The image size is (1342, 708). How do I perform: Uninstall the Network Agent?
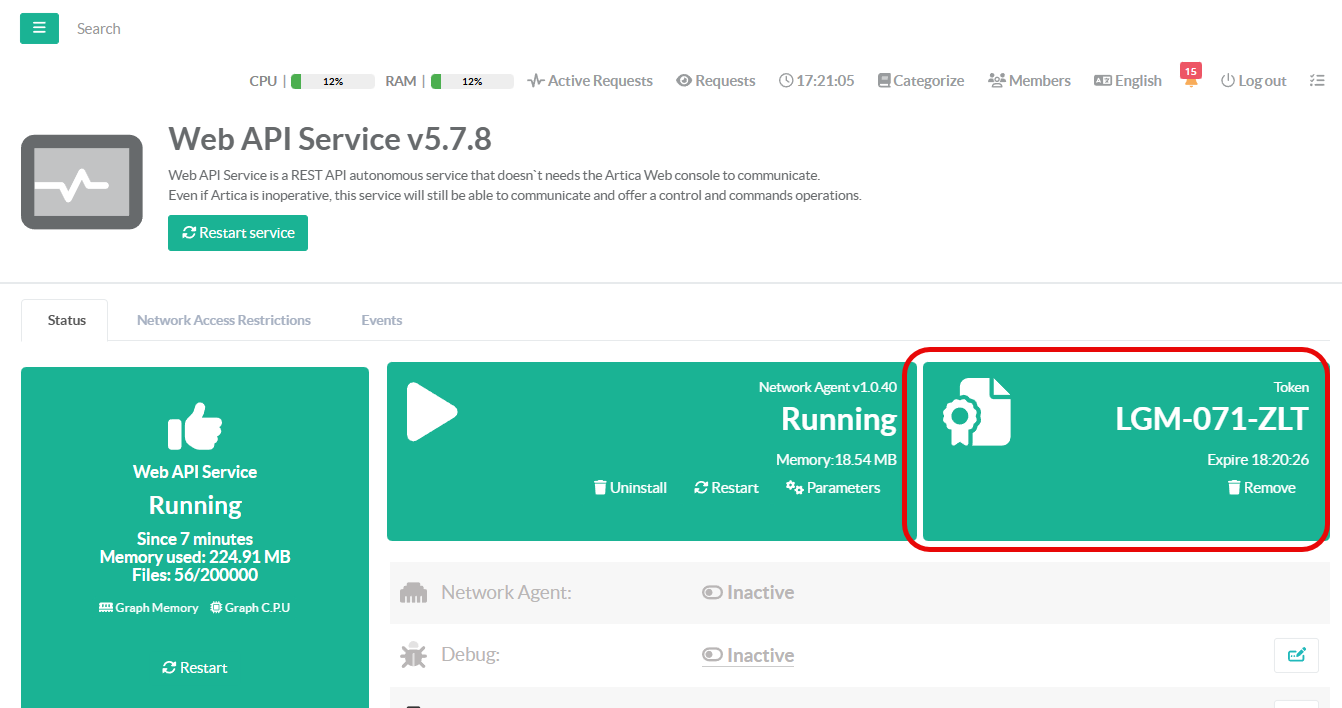tap(630, 488)
